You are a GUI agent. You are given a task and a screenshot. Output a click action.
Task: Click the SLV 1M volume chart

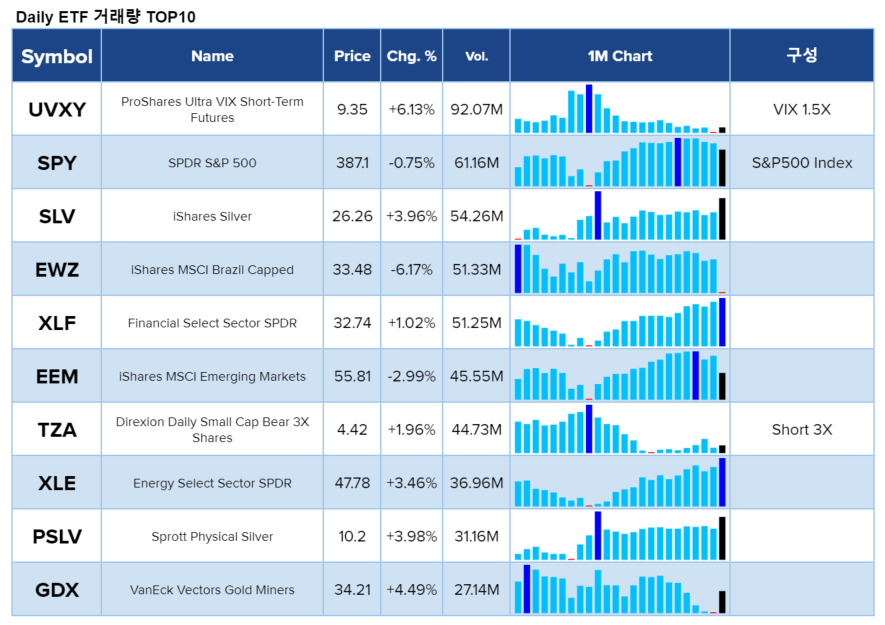coord(620,216)
